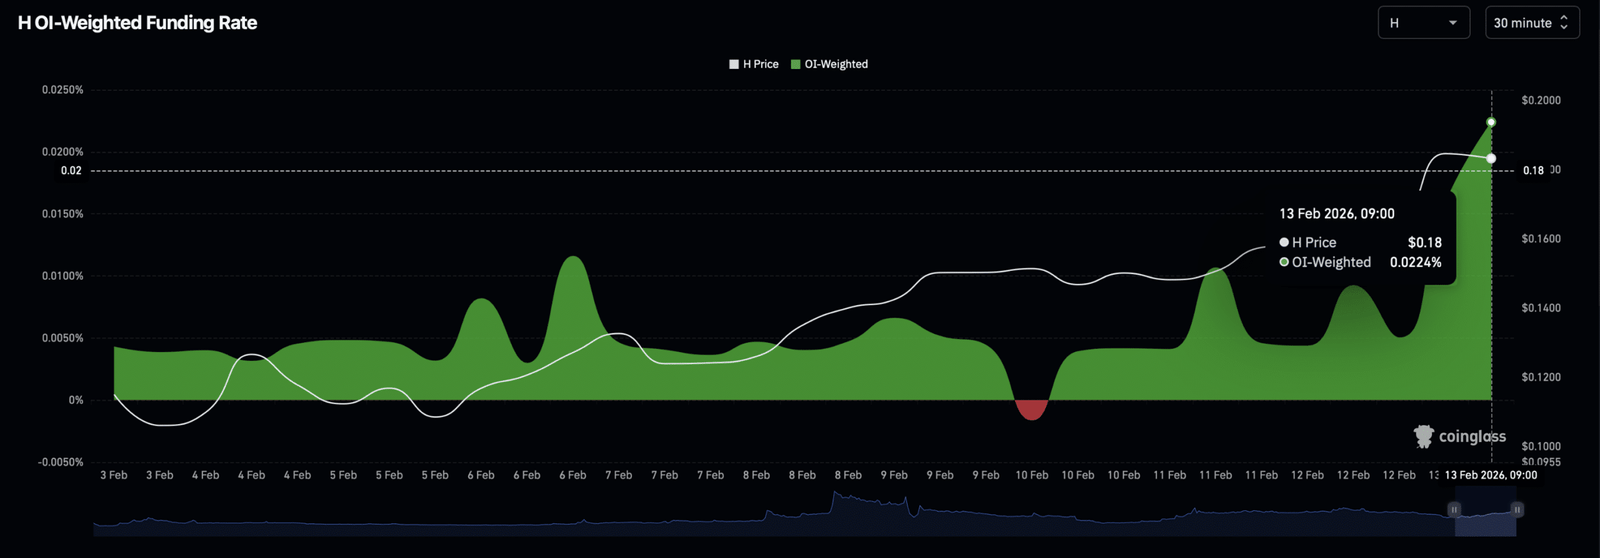1600x558 pixels.
Task: Open the 30 minute interval selector
Action: pyautogui.click(x=1531, y=23)
